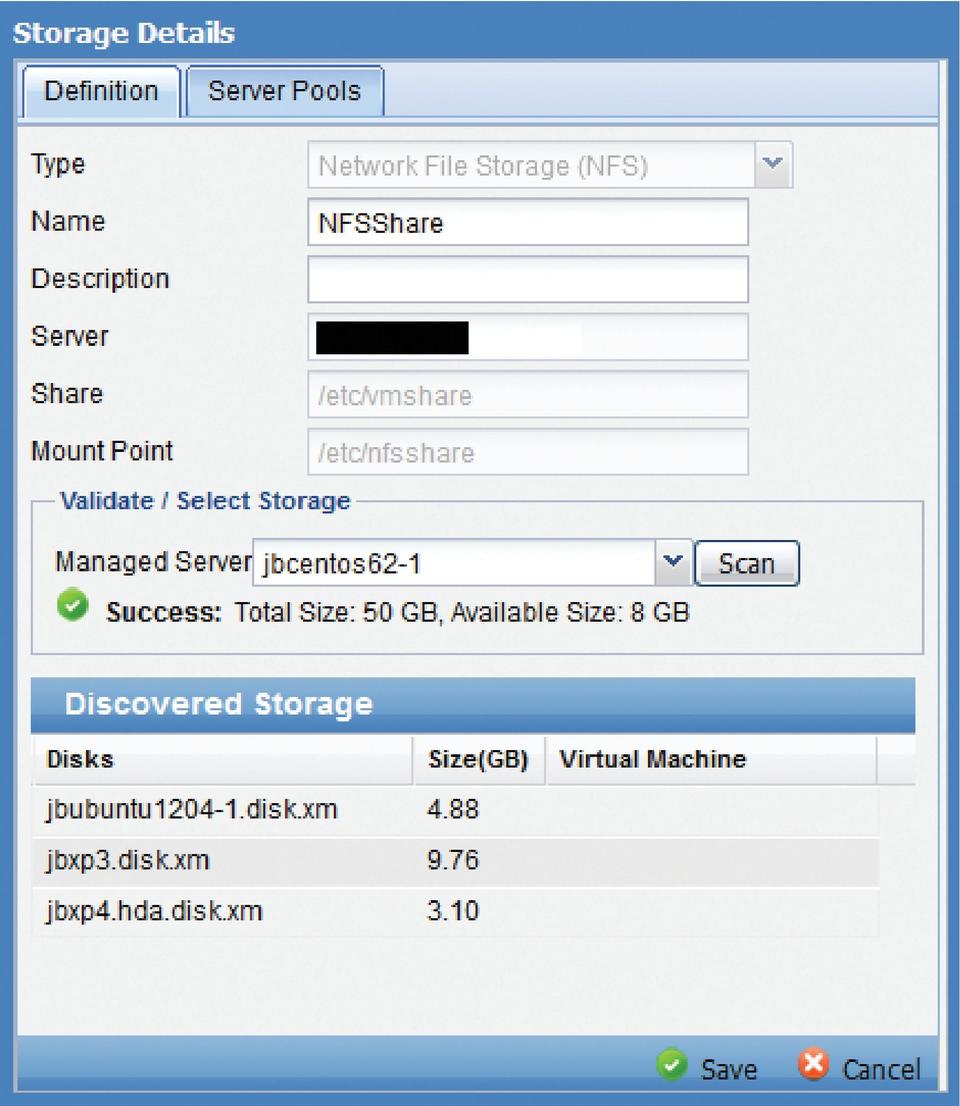Open the Type dropdown arrow

[772, 165]
